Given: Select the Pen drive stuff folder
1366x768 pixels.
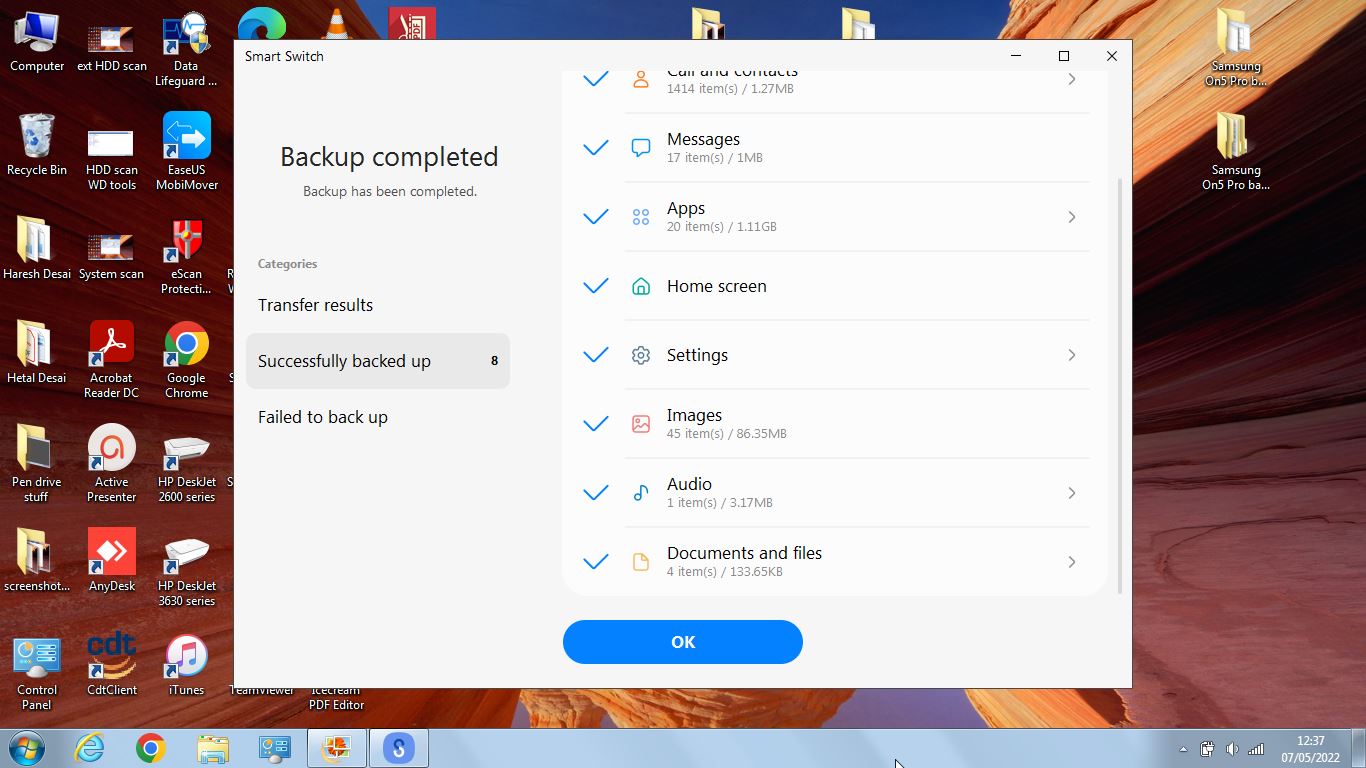Looking at the screenshot, I should coord(37,463).
